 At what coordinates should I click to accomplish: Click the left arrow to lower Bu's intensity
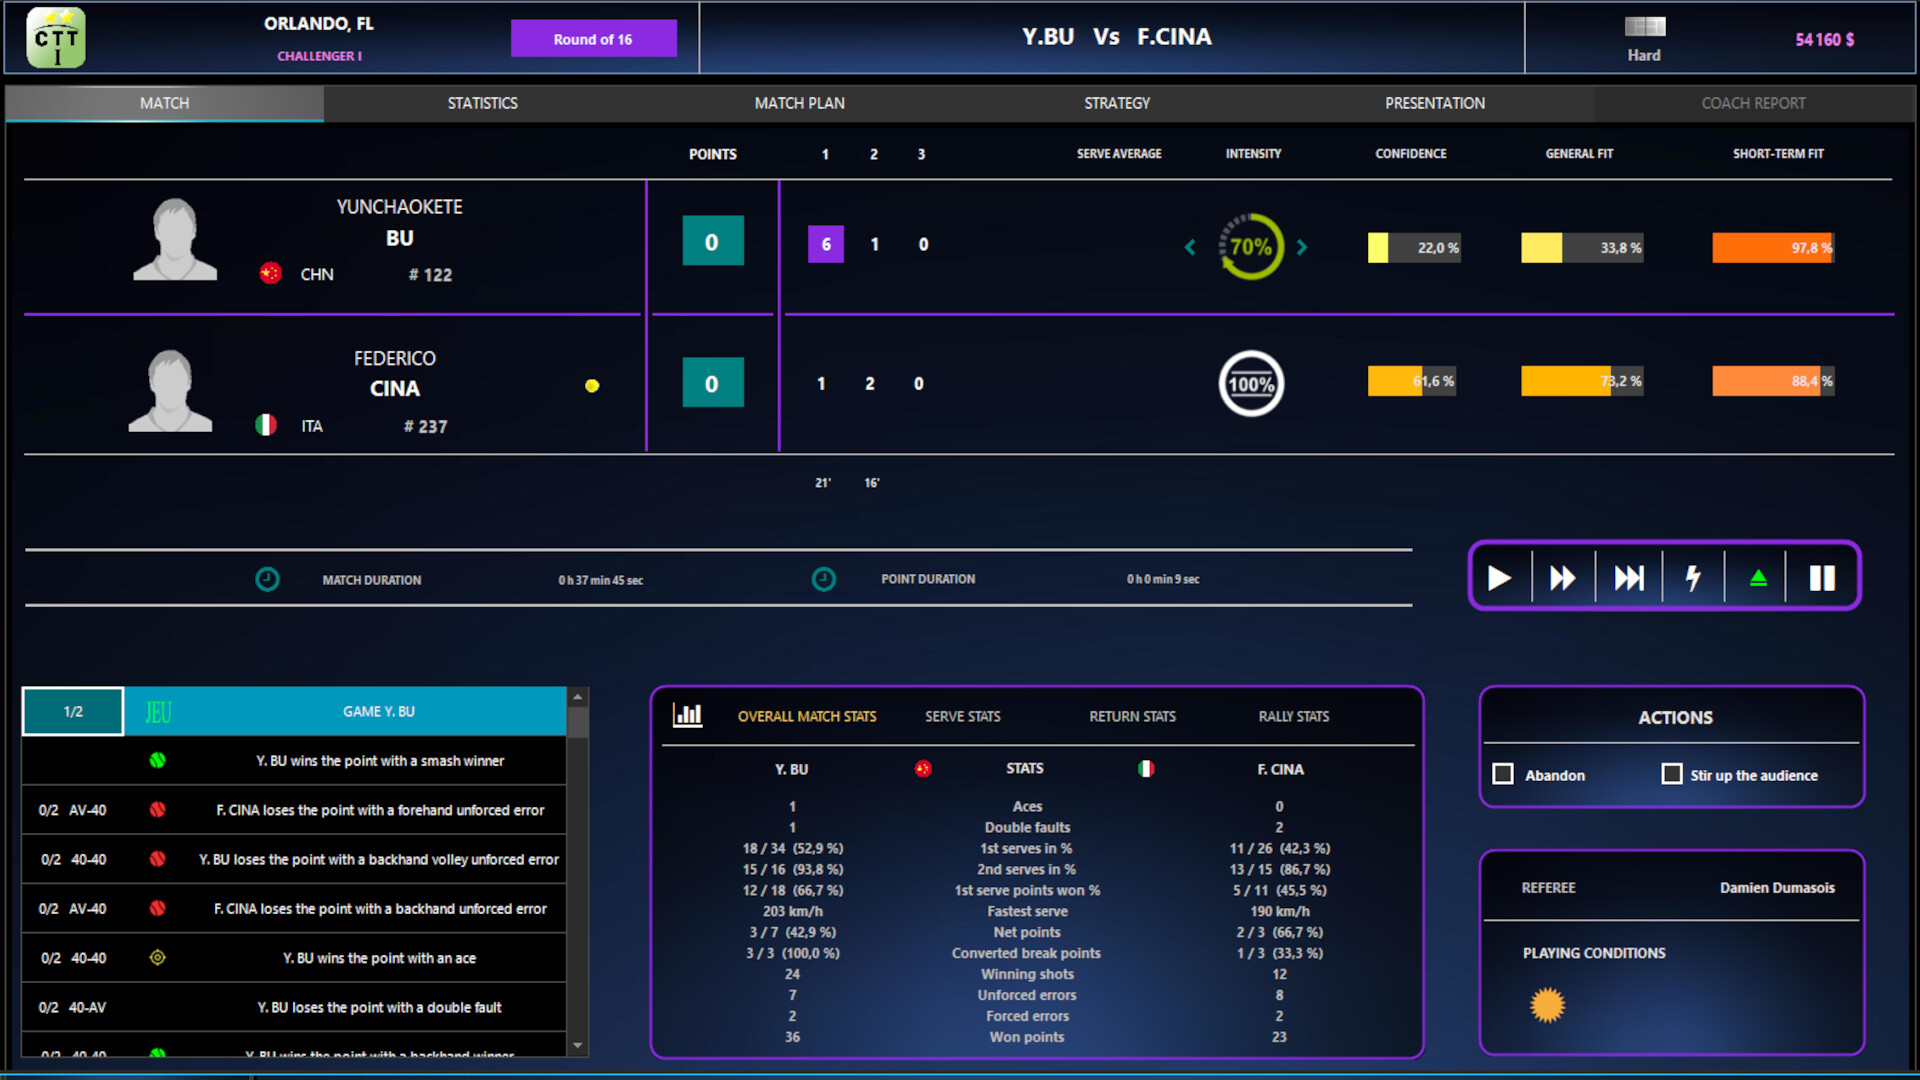(1191, 247)
